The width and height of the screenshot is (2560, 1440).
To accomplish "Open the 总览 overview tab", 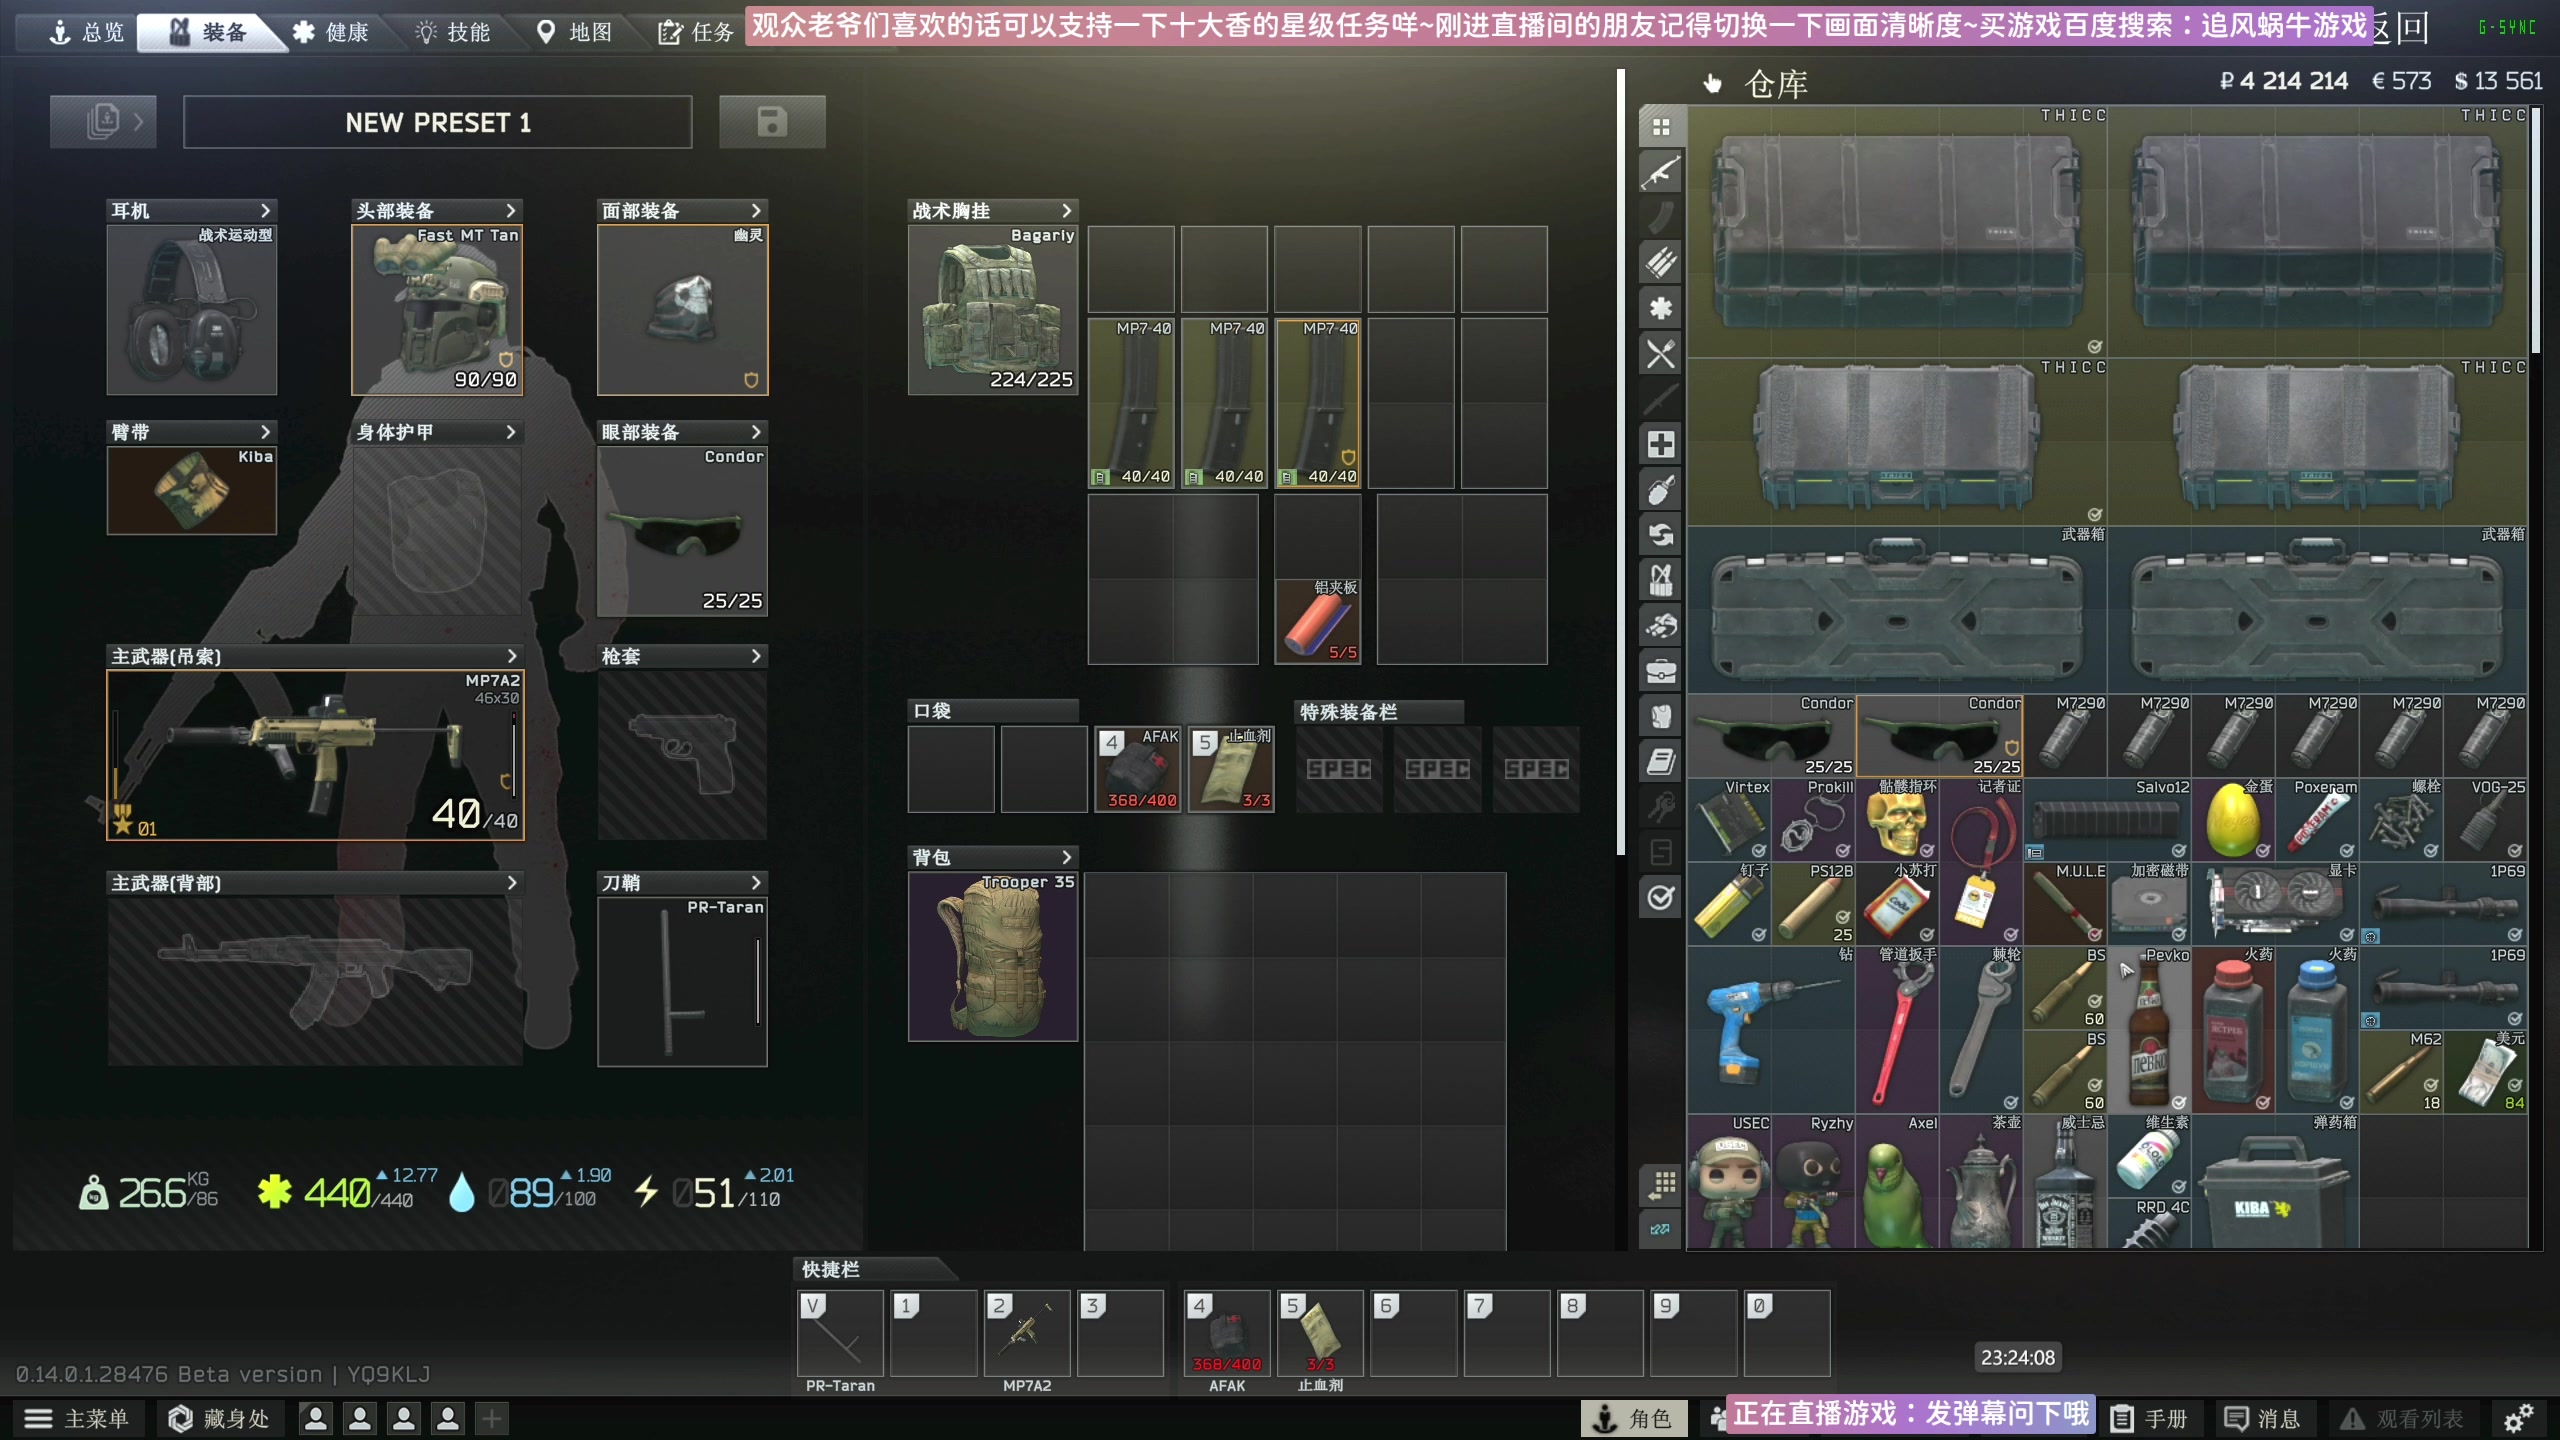I will 88,32.
